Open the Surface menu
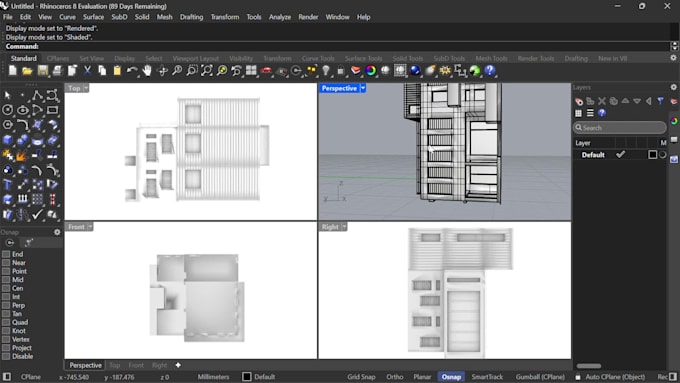This screenshot has height=383, width=680. tap(93, 17)
